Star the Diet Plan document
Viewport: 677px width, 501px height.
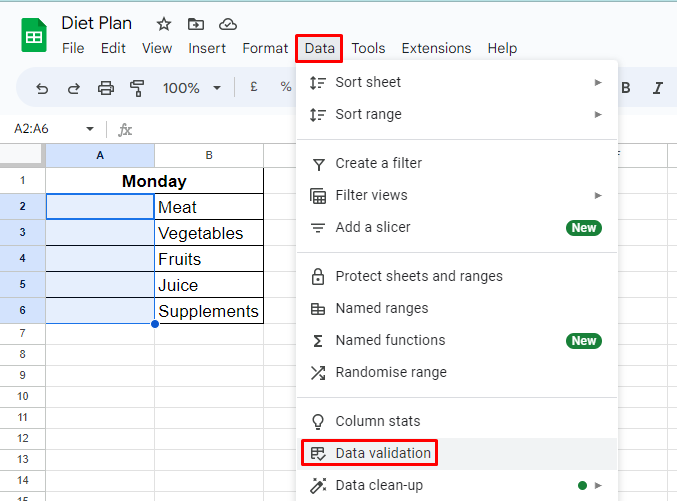[x=164, y=24]
